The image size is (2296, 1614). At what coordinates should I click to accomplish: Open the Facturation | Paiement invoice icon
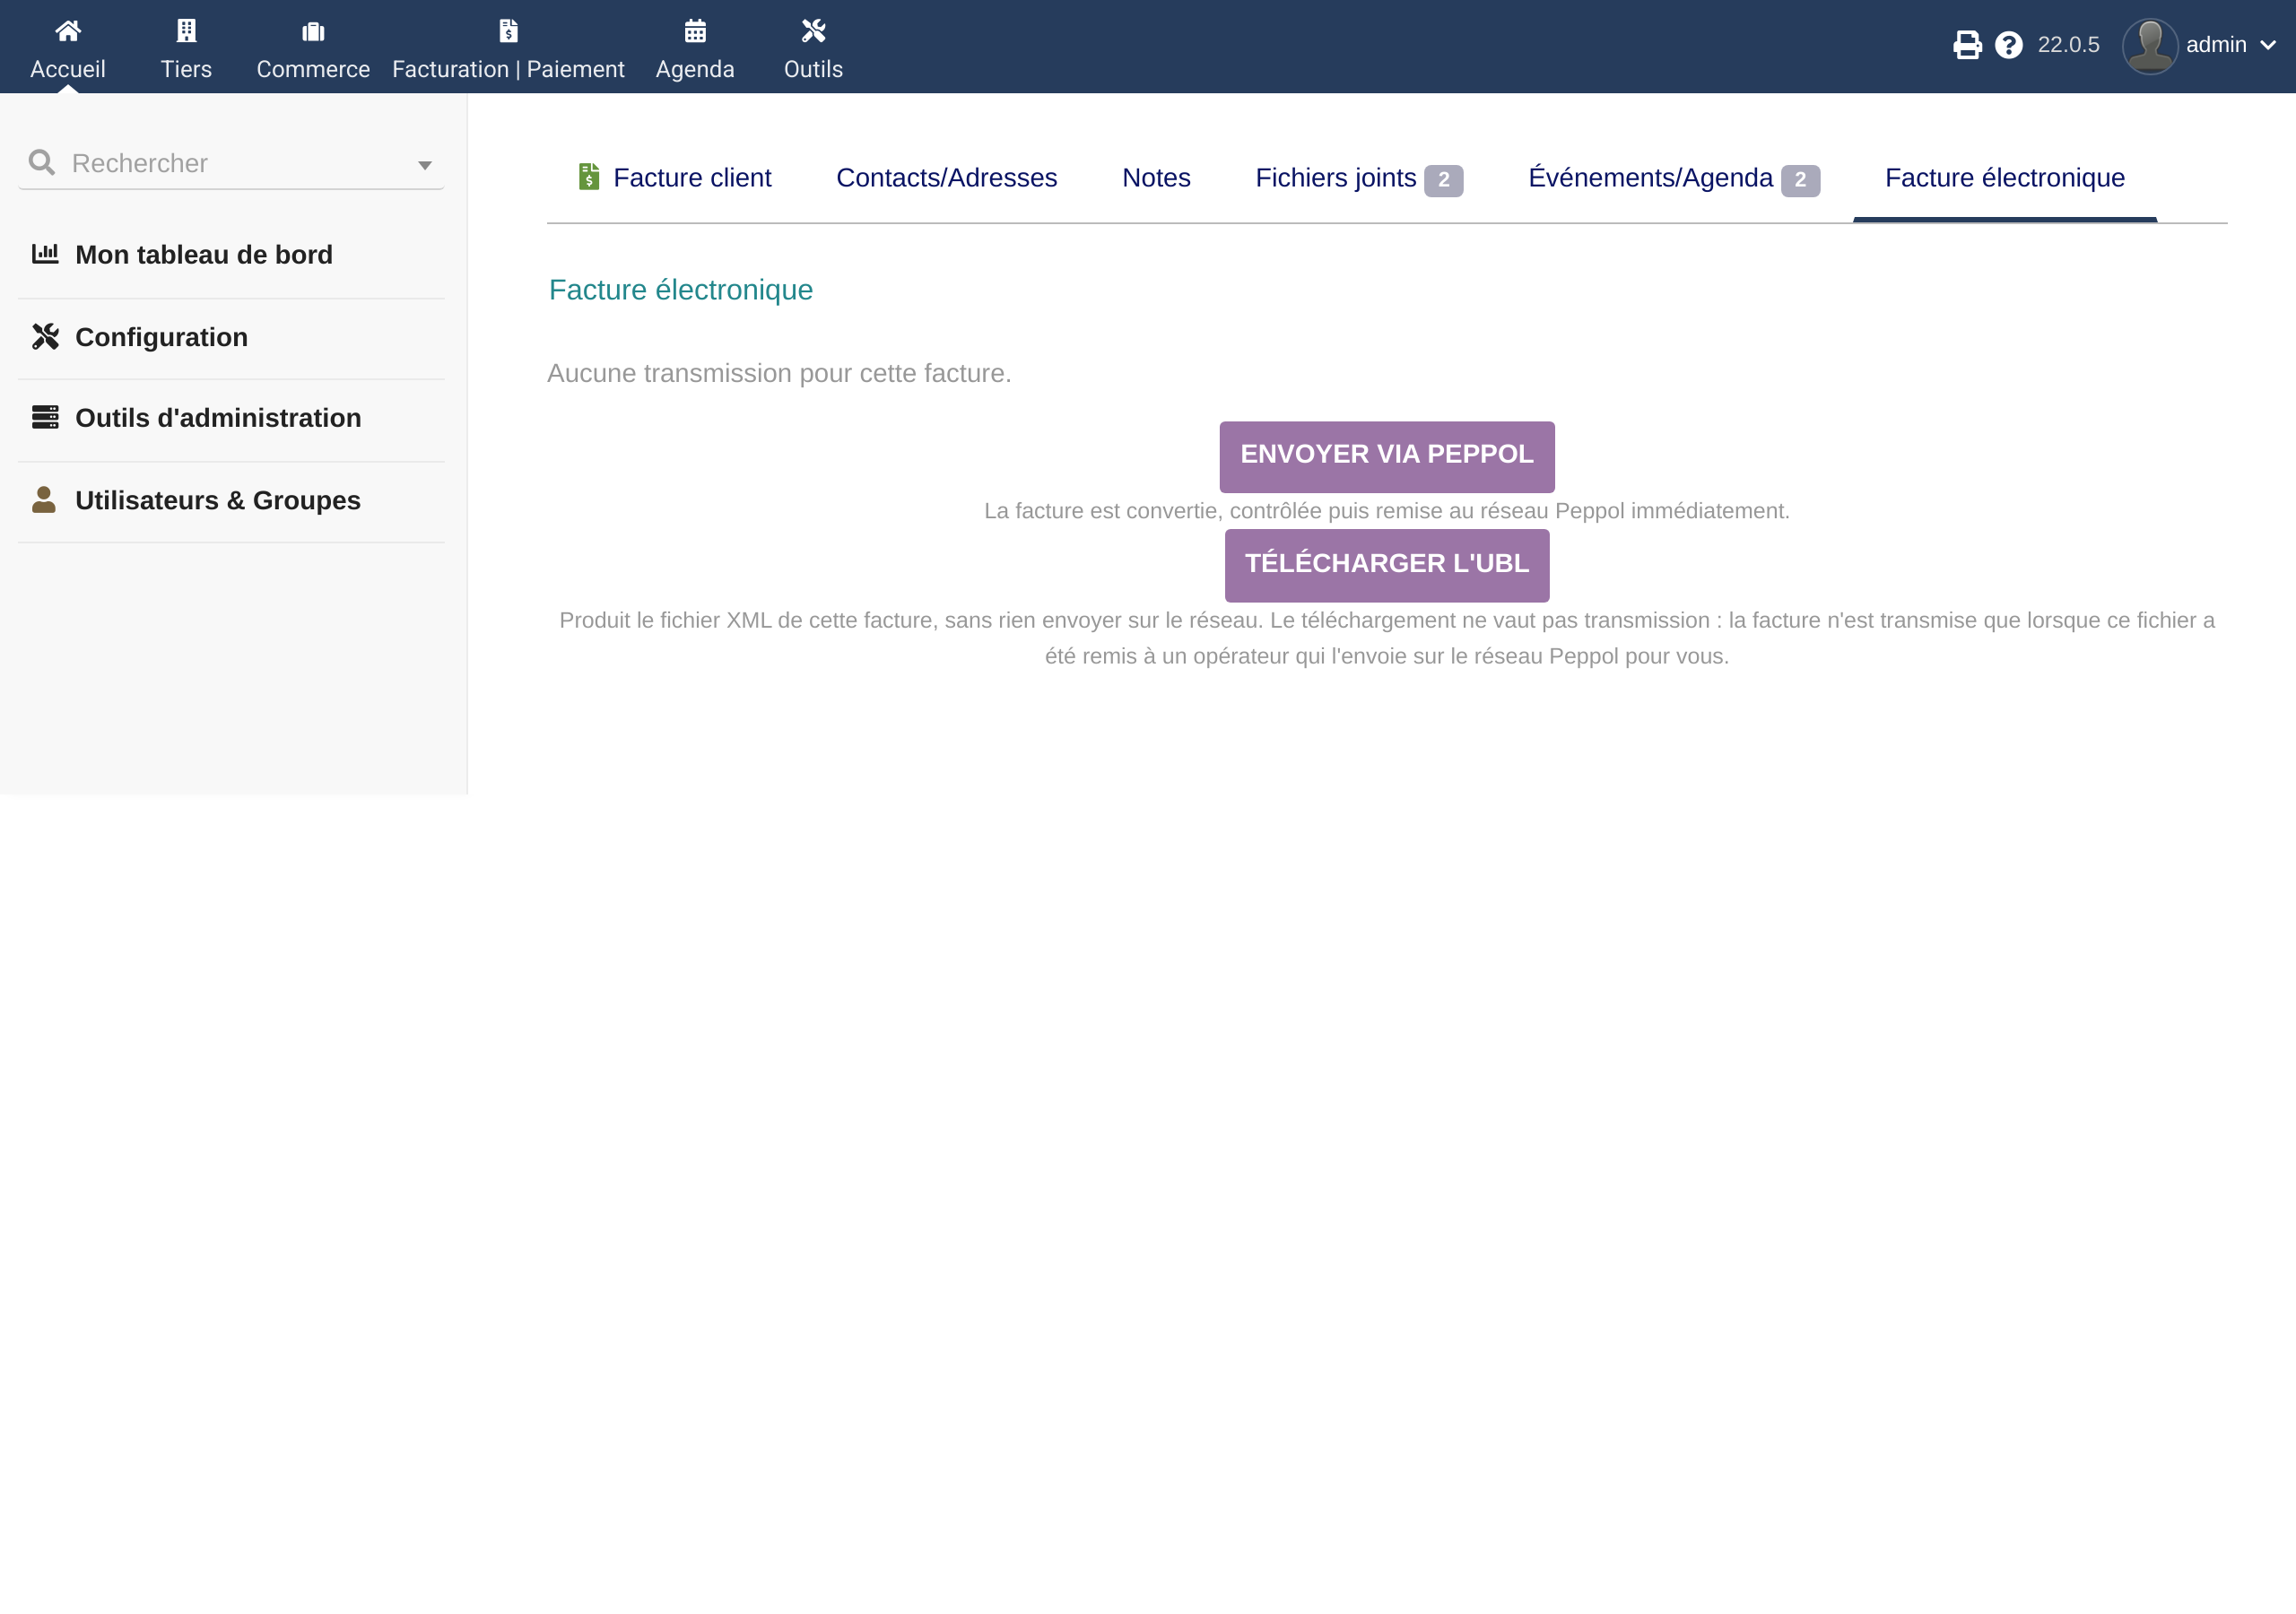508,31
